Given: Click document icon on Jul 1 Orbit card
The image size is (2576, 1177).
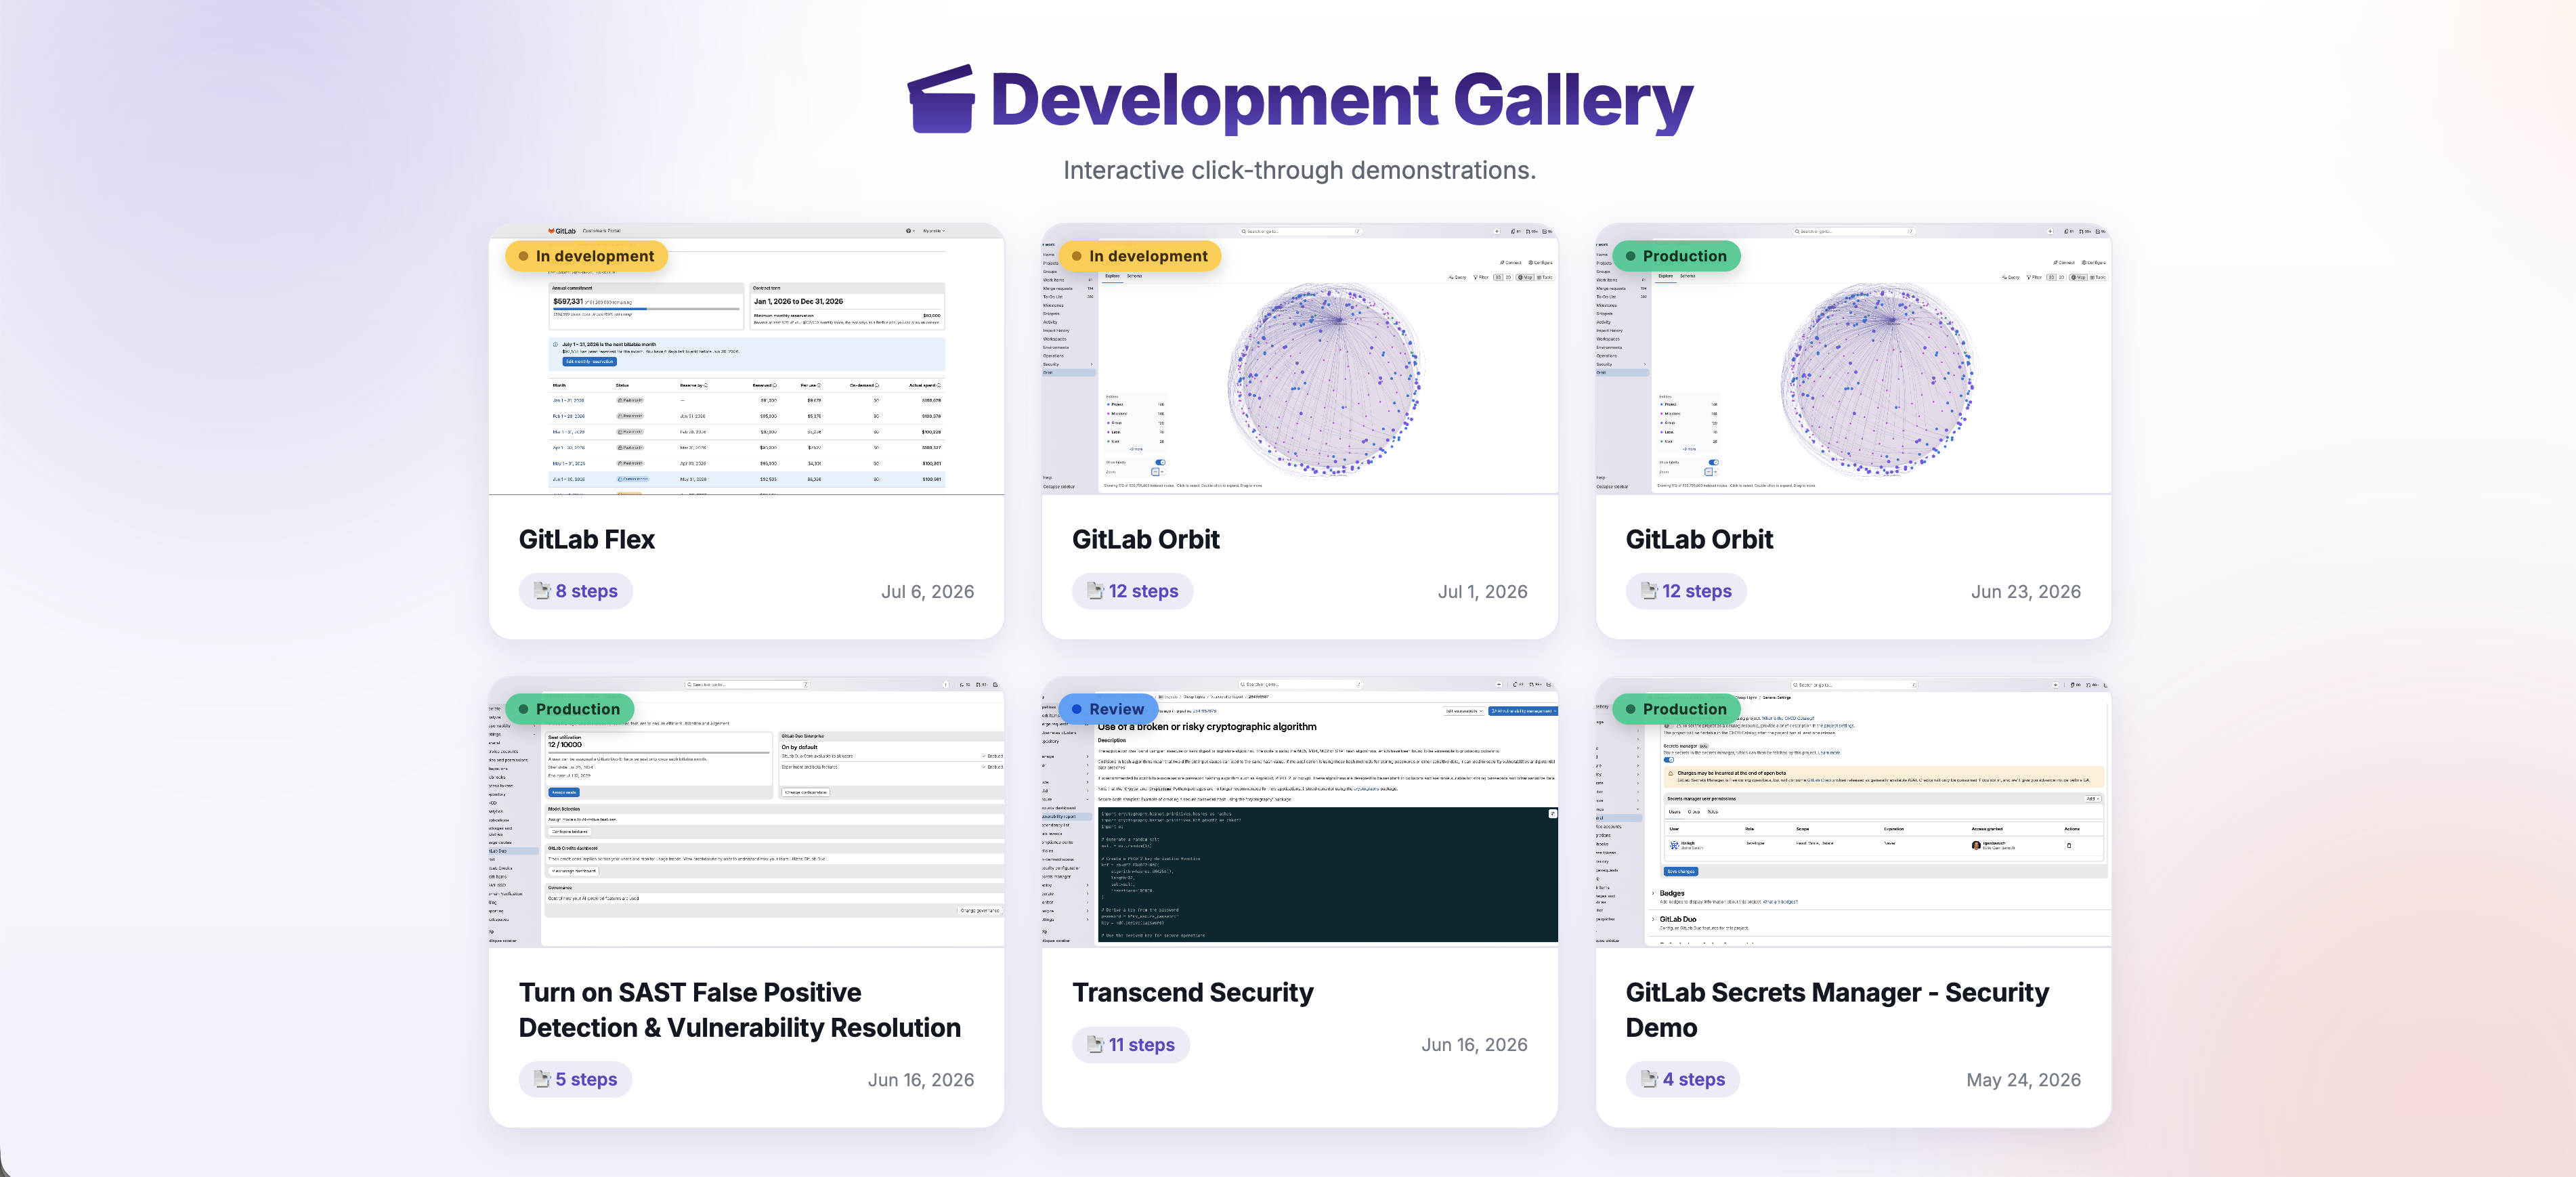Looking at the screenshot, I should 1095,591.
